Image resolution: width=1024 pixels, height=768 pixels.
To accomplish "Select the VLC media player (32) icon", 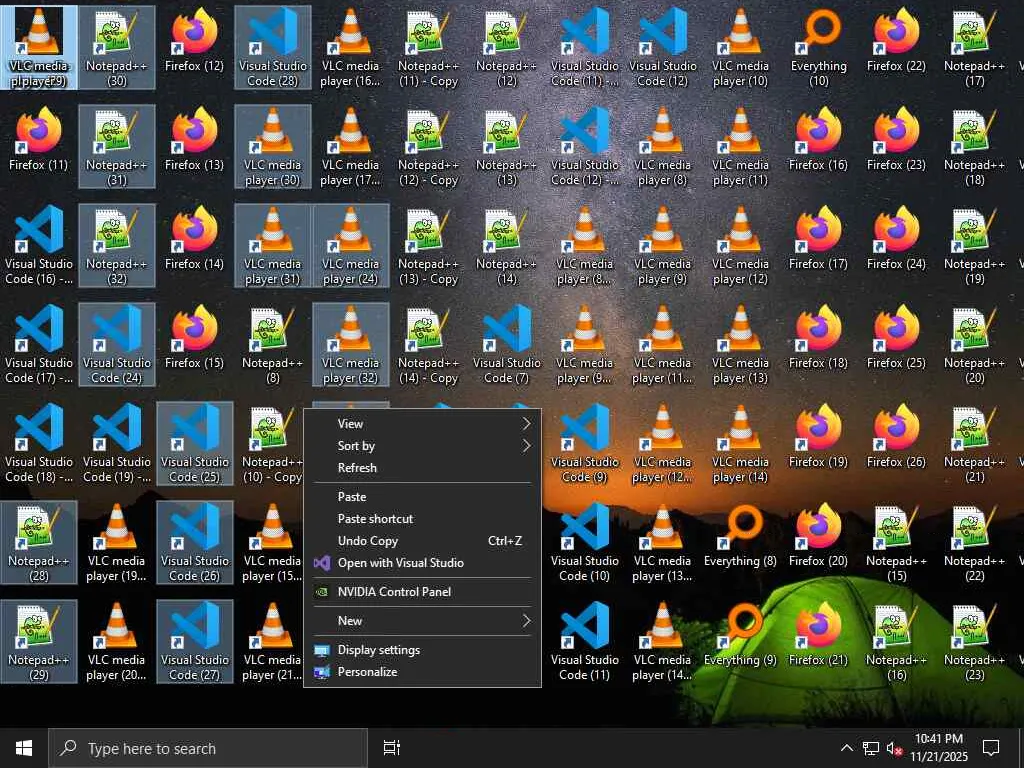I will click(351, 344).
